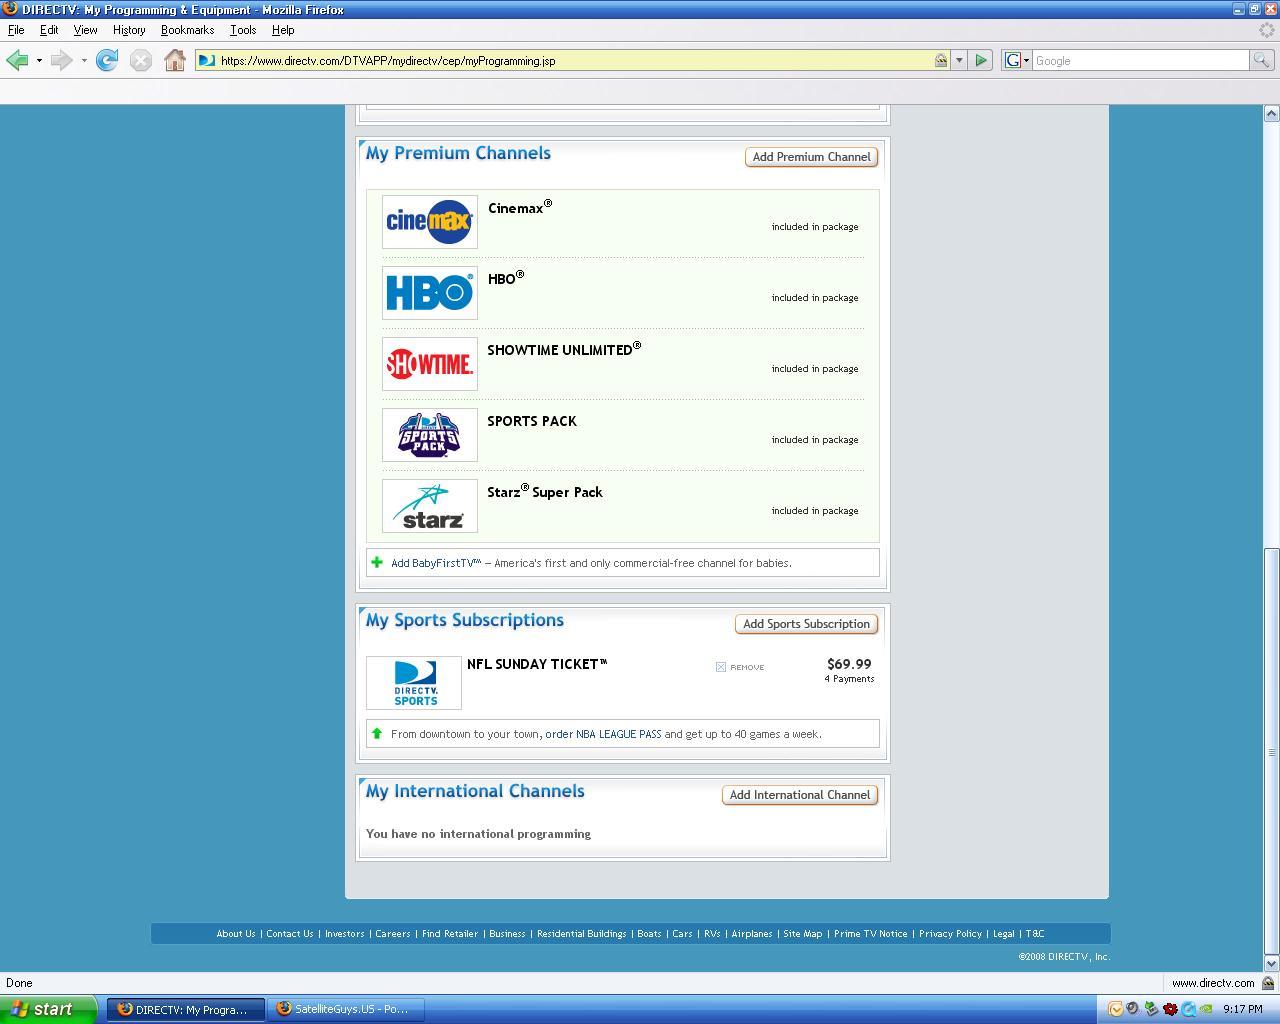
Task: Click the status bar padlock icon
Action: [1268, 983]
